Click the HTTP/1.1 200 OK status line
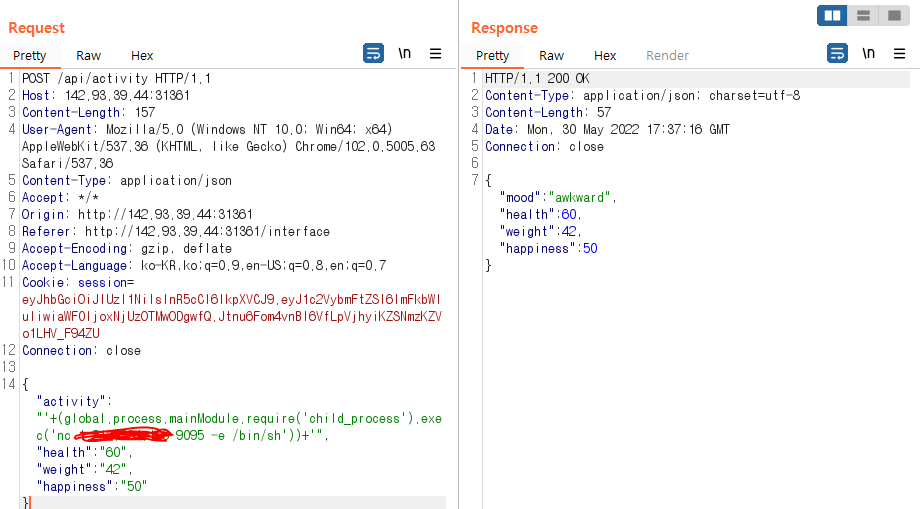This screenshot has width=922, height=509. tap(537, 78)
